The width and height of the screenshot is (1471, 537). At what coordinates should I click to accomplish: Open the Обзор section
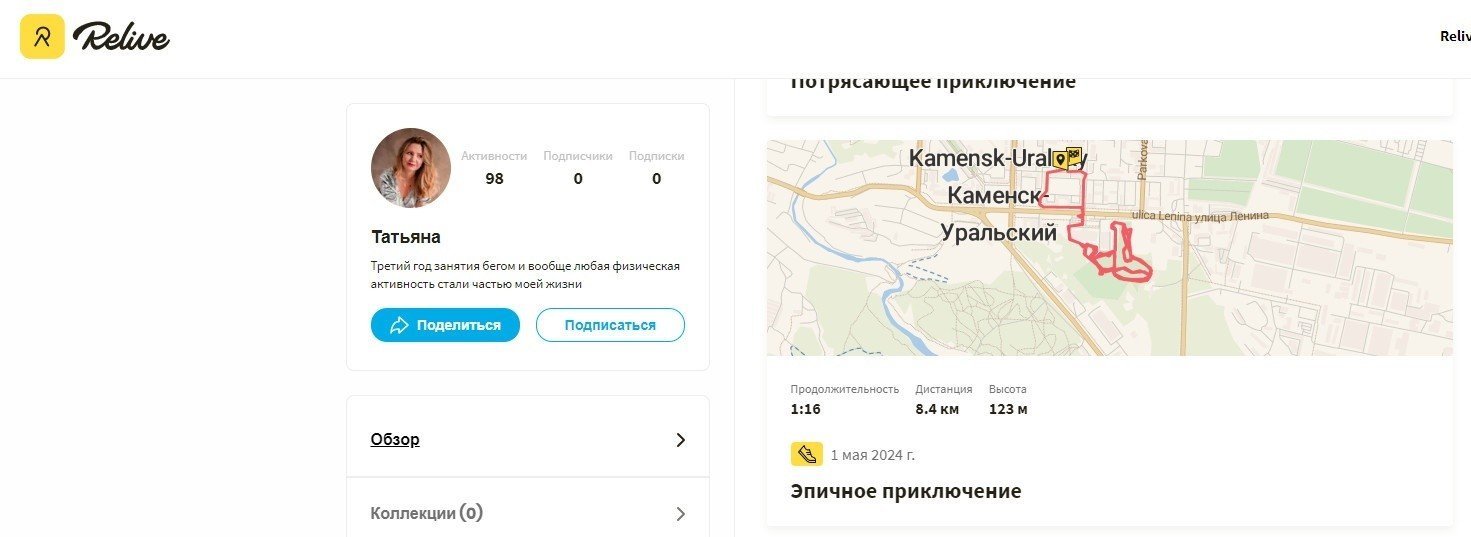[x=528, y=439]
